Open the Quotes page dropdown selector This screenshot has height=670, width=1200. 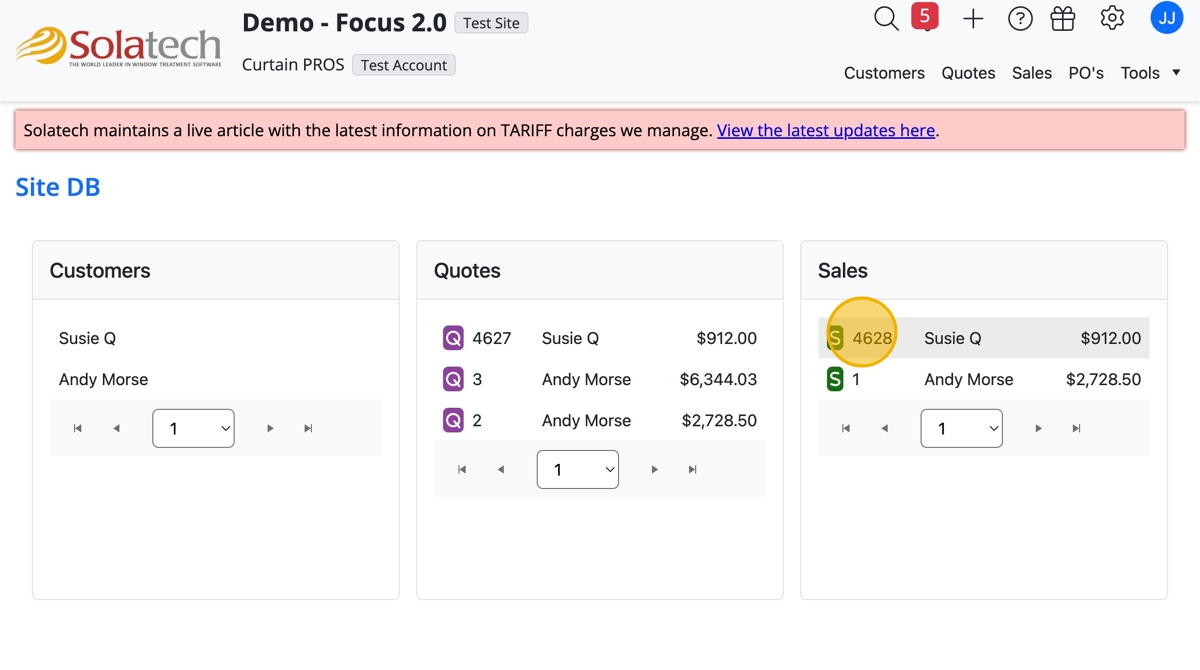578,469
